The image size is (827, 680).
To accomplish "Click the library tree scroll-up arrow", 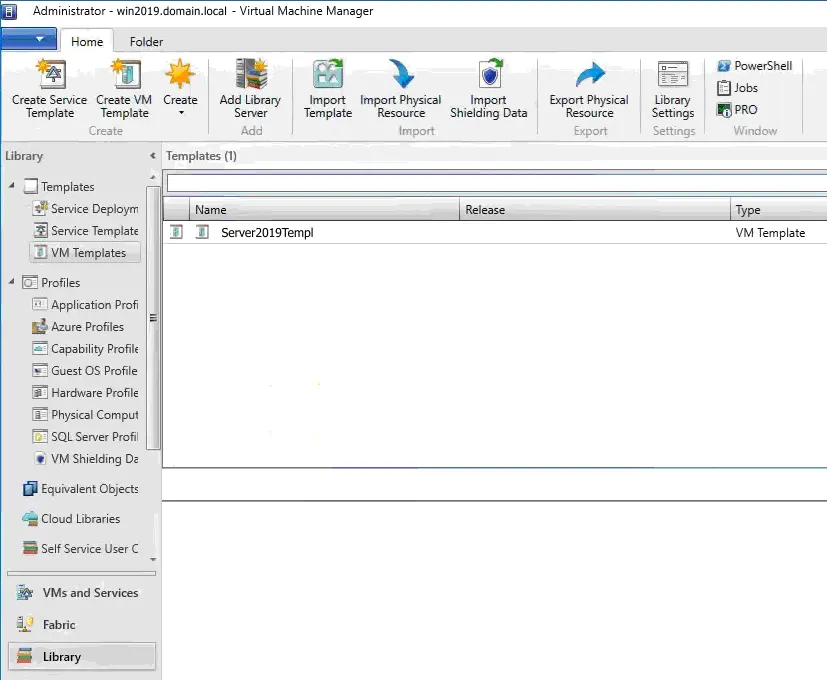I will point(153,177).
